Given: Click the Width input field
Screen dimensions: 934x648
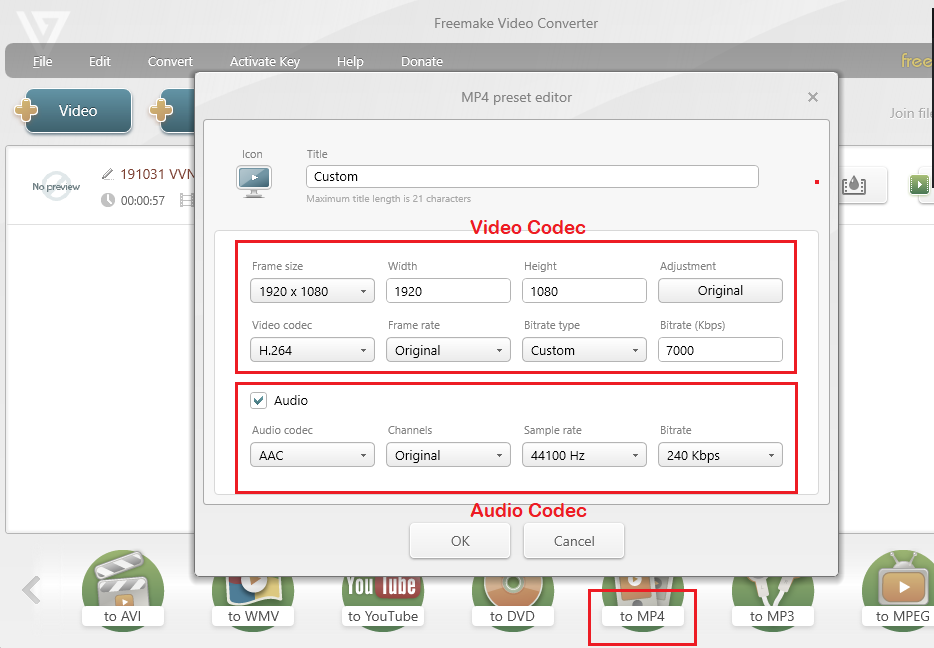Looking at the screenshot, I should coord(449,291).
